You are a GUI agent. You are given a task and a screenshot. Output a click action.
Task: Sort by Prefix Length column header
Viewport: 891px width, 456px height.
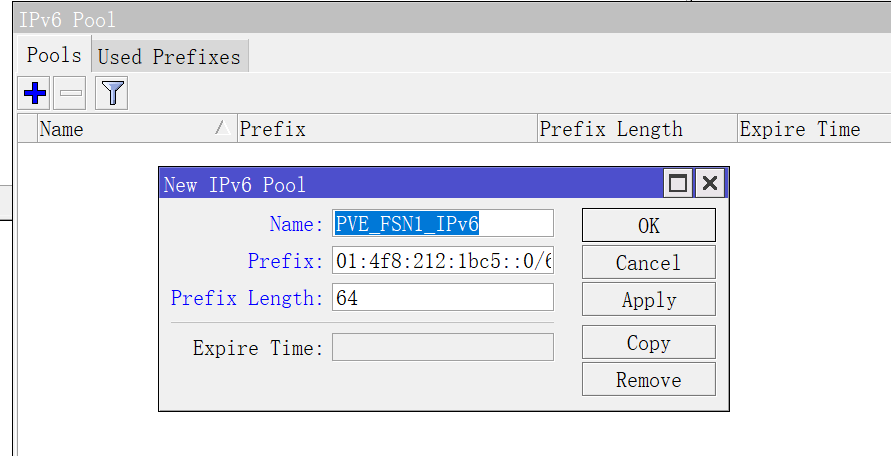coord(636,129)
